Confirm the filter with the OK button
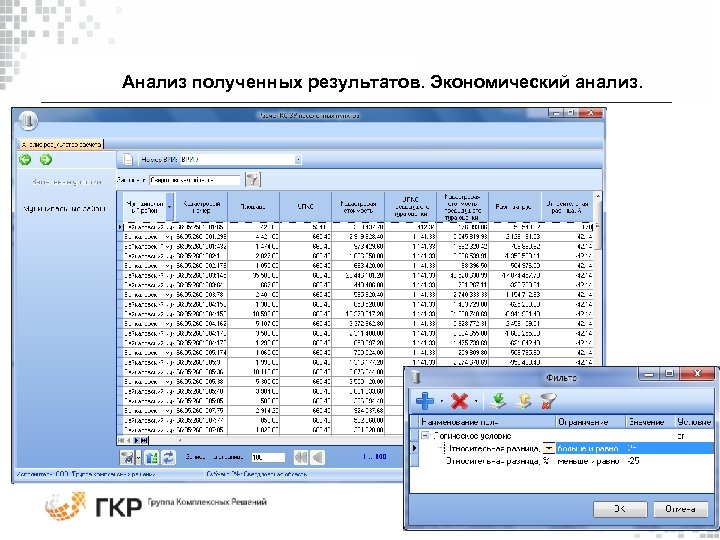Image resolution: width=720 pixels, height=540 pixels. [620, 509]
